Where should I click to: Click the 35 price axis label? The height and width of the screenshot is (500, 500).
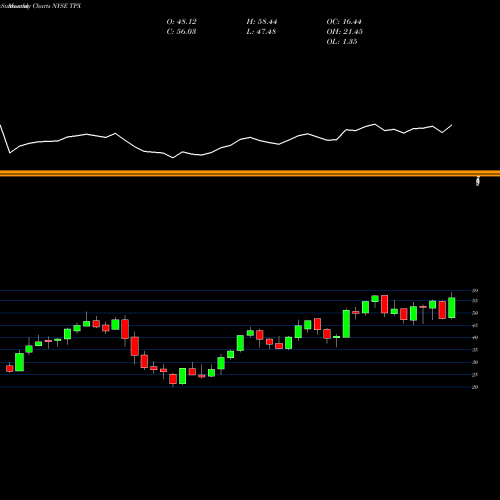(x=475, y=350)
